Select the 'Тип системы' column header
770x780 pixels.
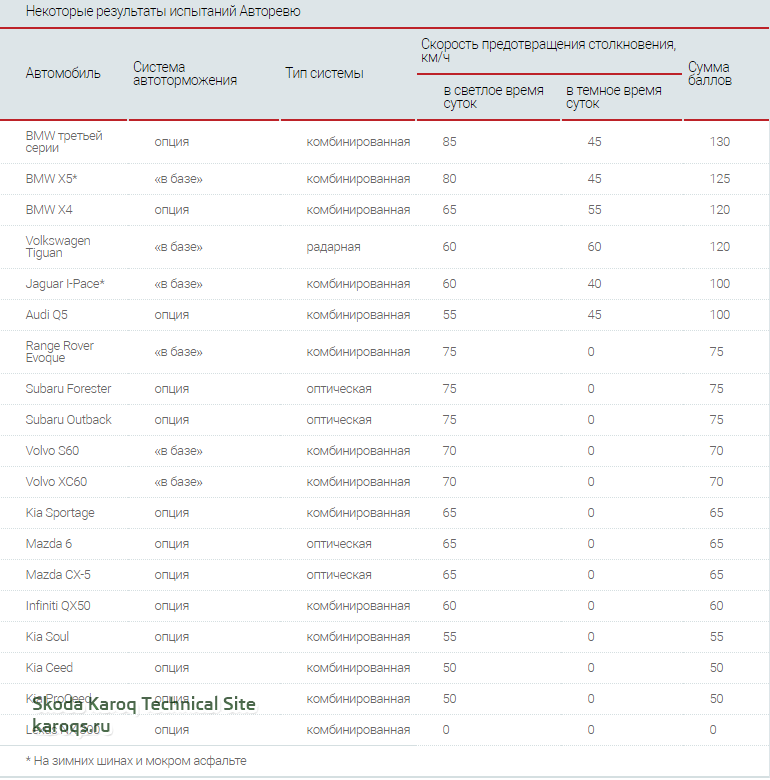(x=324, y=73)
